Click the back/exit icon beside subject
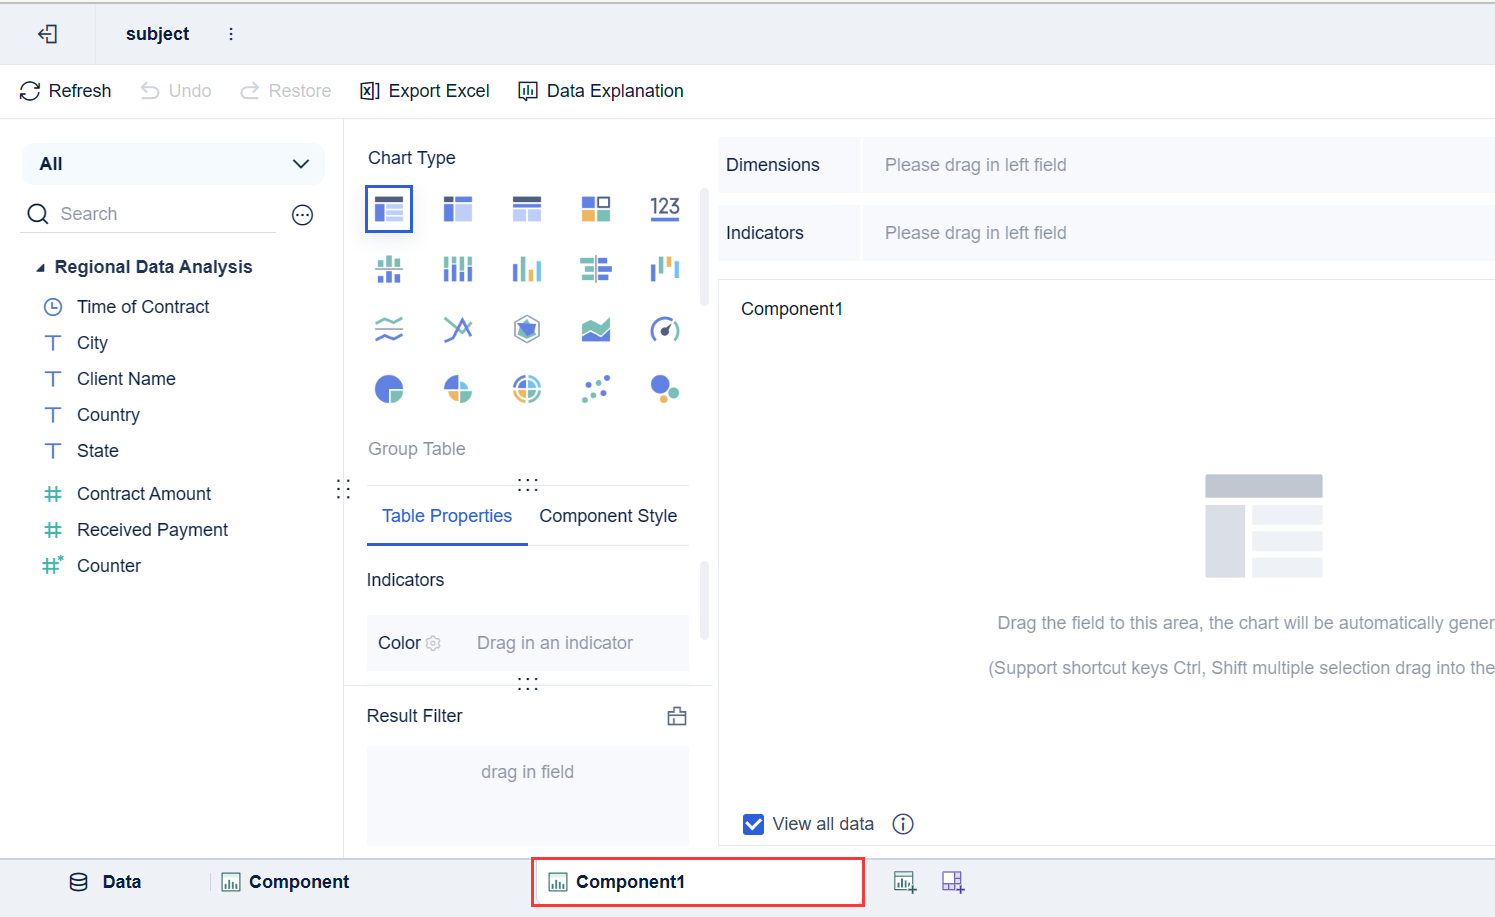1495x917 pixels. (x=47, y=34)
